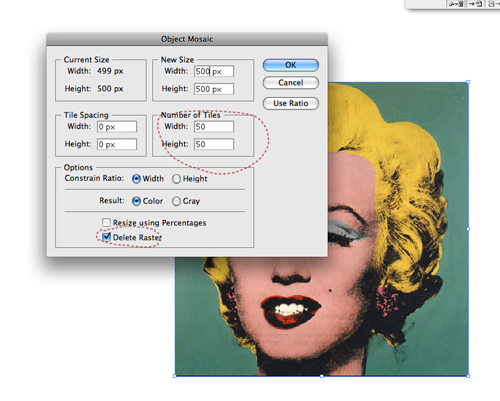This screenshot has width=500, height=401.
Task: Click the New Size Height field
Action: click(x=214, y=89)
